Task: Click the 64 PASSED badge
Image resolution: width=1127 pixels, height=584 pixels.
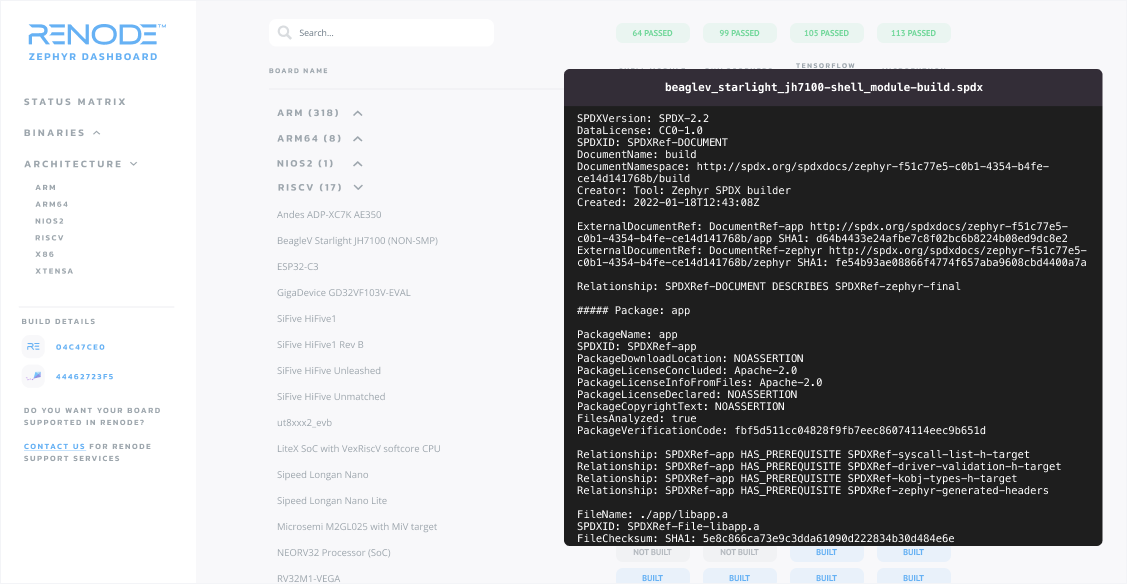Action: (x=653, y=33)
